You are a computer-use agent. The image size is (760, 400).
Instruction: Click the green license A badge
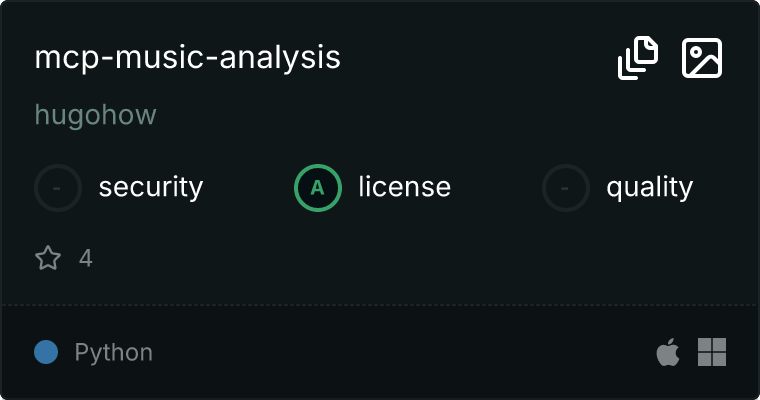(x=318, y=187)
